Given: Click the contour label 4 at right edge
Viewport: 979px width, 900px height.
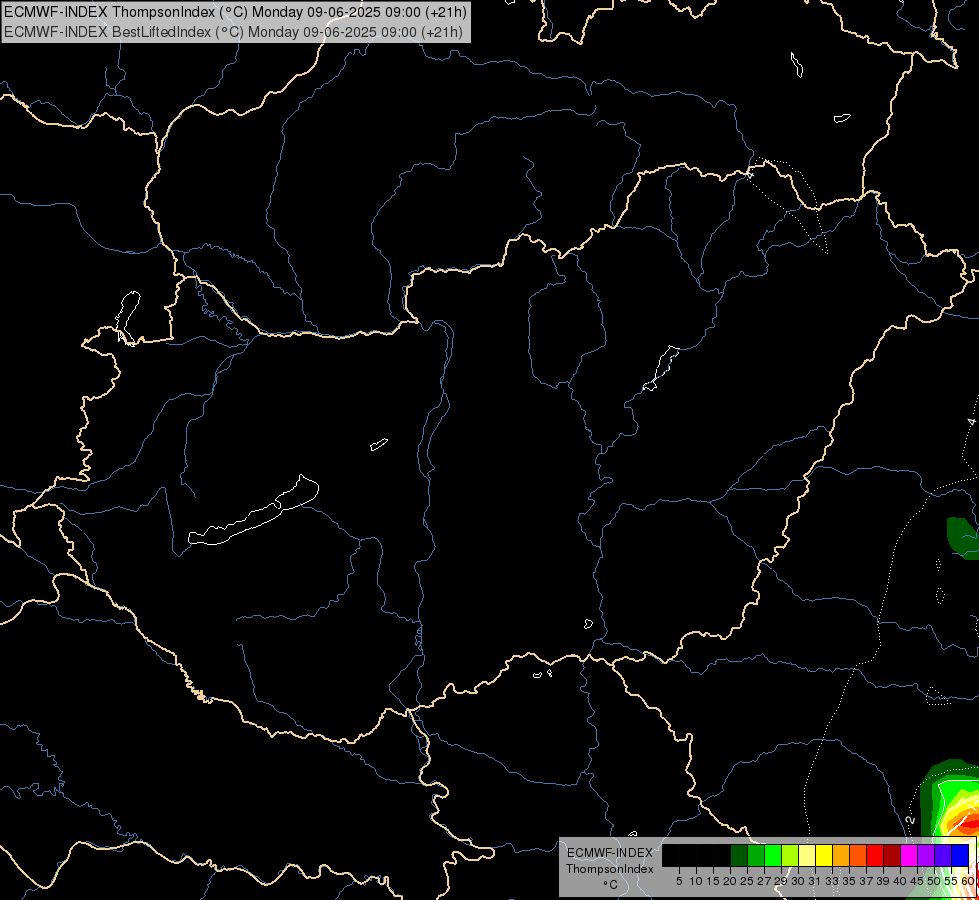Looking at the screenshot, I should pyautogui.click(x=972, y=422).
